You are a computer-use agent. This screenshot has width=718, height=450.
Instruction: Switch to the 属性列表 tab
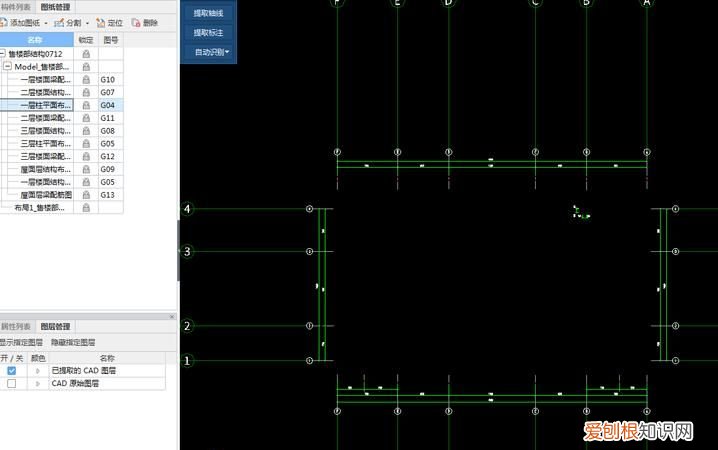pos(17,326)
